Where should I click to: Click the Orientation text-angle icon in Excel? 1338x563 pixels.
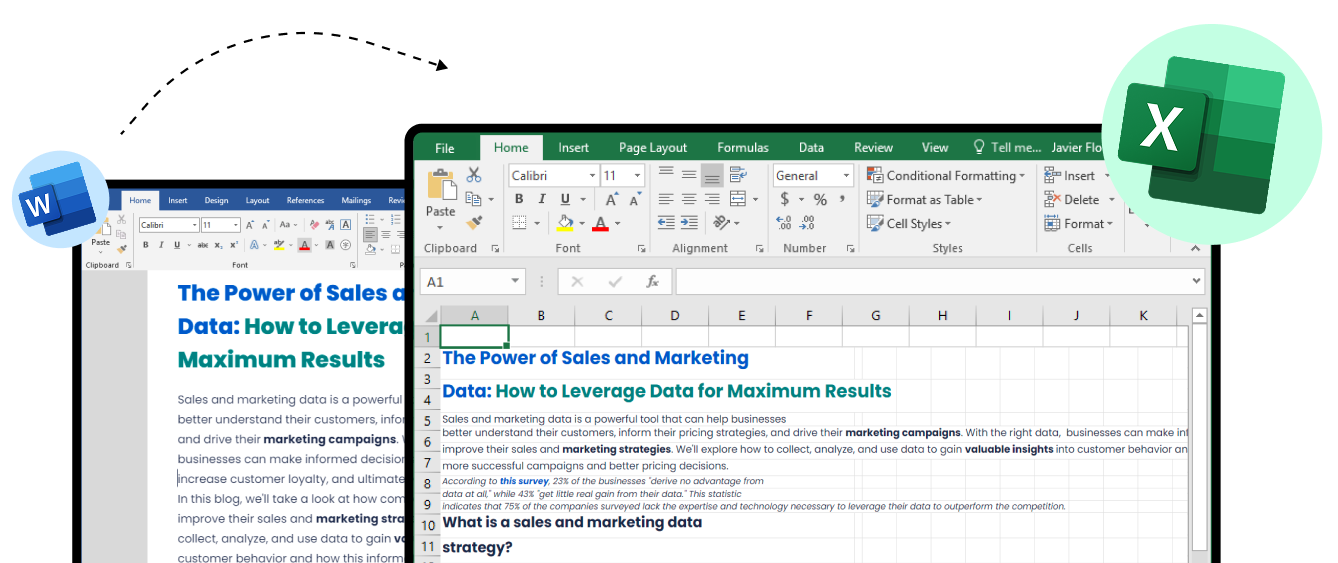pos(722,223)
